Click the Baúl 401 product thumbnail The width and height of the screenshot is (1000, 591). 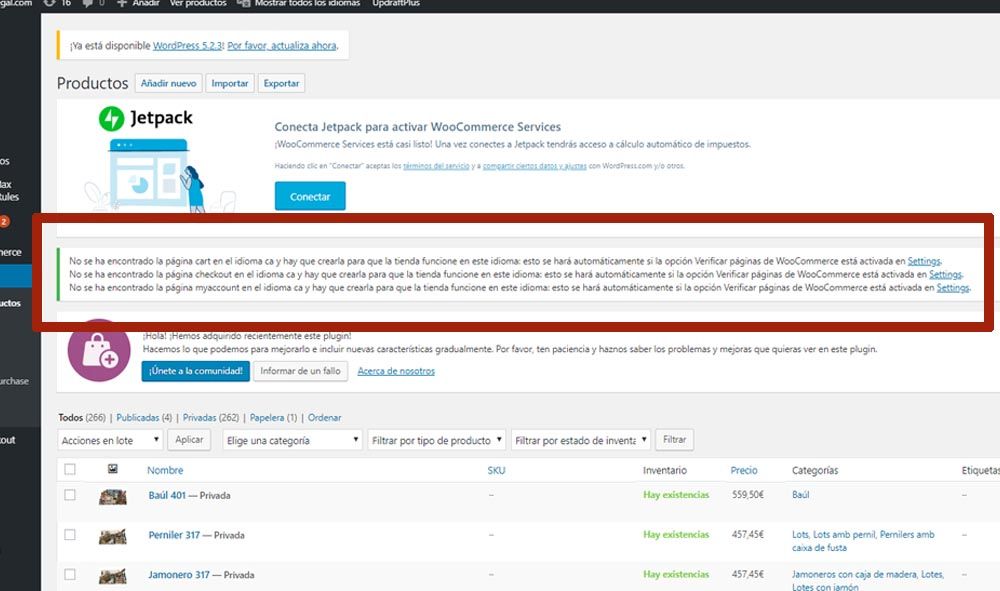point(113,497)
